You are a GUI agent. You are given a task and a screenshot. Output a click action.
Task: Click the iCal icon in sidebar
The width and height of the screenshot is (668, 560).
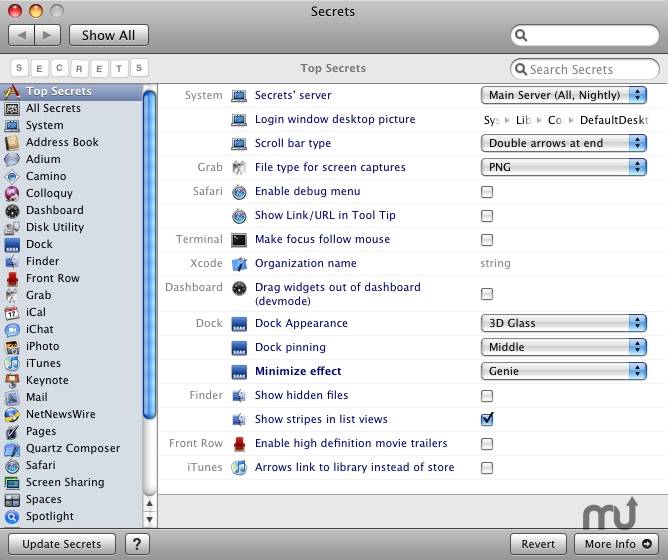[12, 313]
